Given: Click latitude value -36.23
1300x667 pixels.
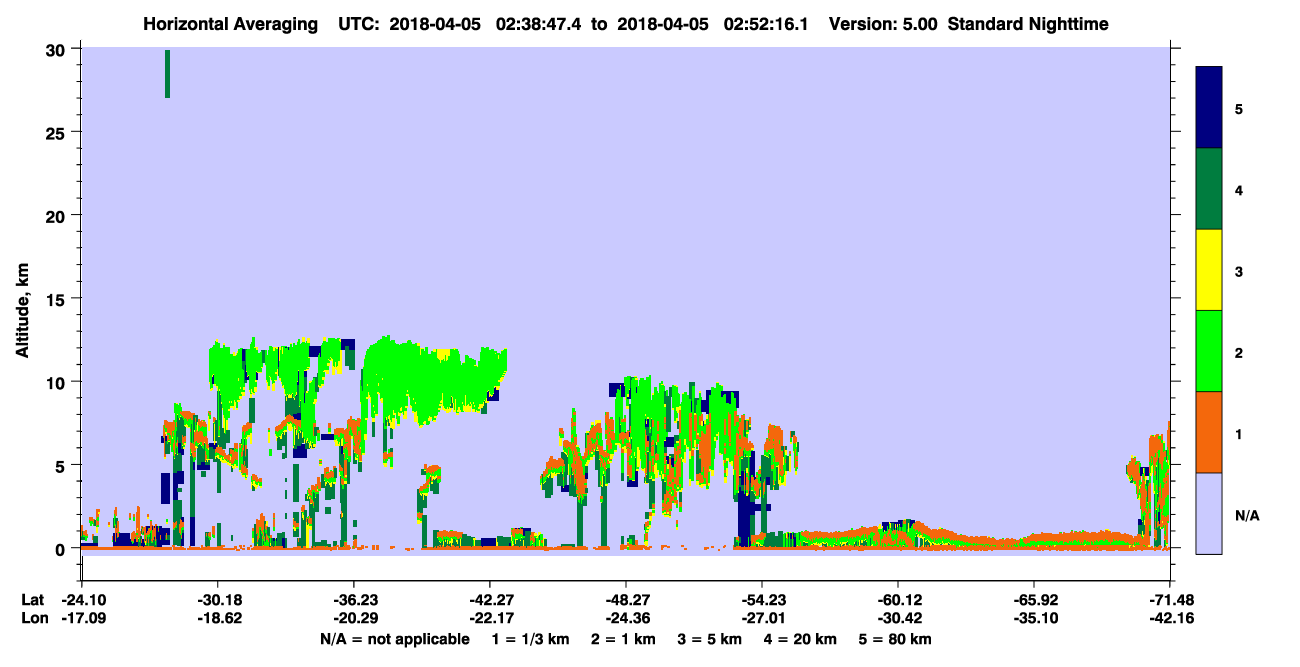Looking at the screenshot, I should click(x=353, y=600).
